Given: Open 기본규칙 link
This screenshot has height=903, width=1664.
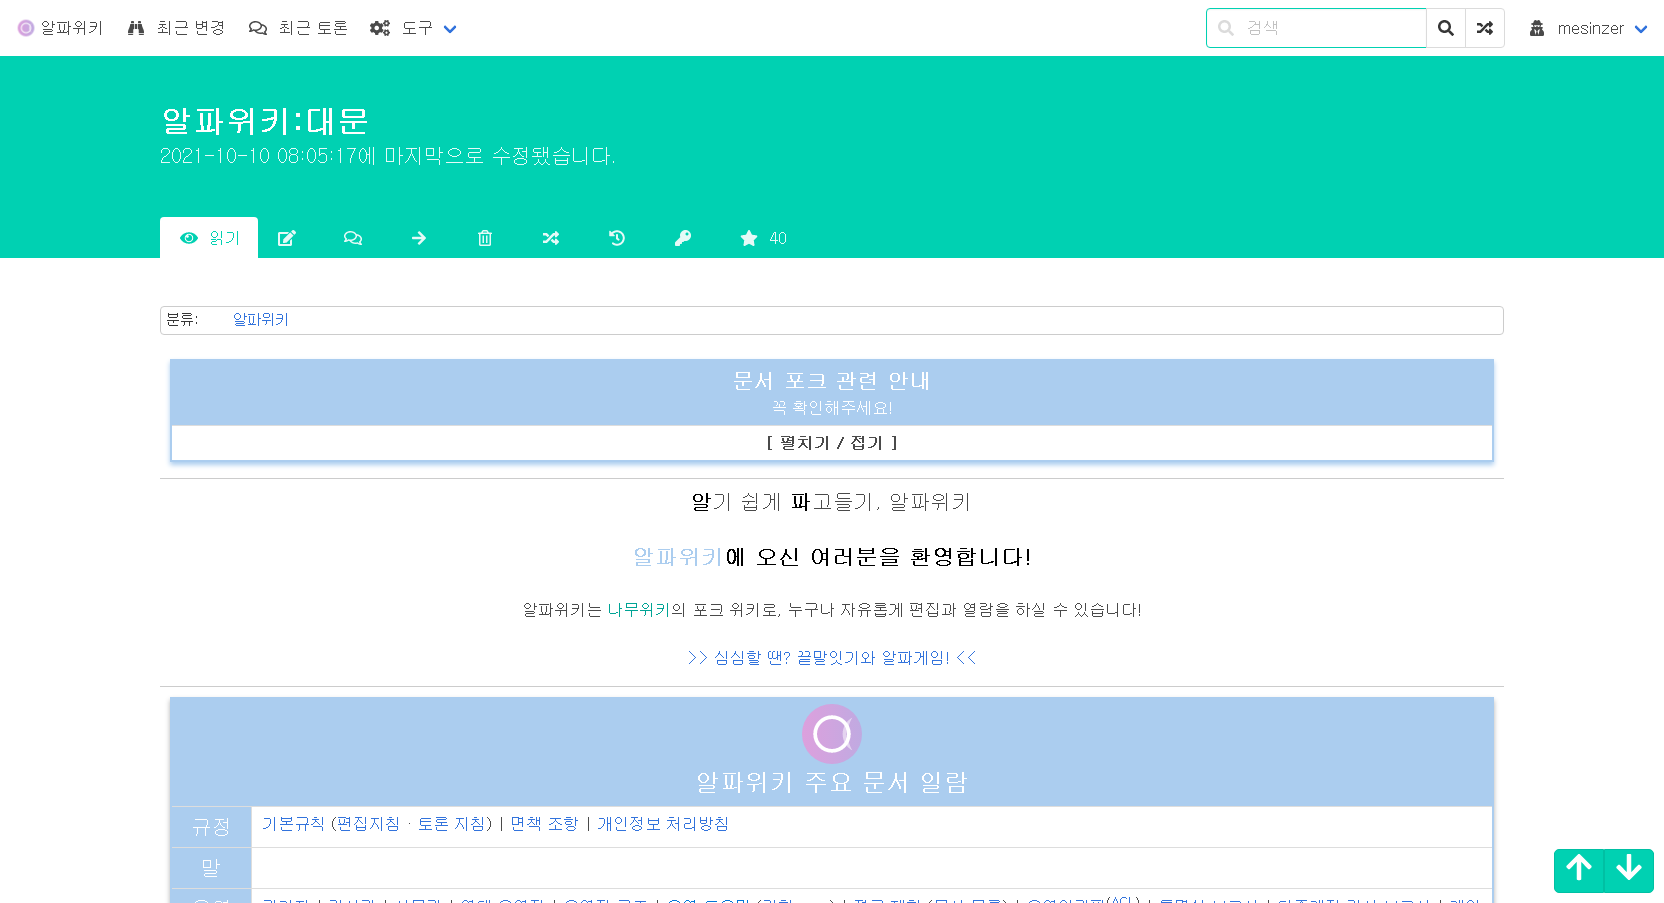Looking at the screenshot, I should [293, 824].
